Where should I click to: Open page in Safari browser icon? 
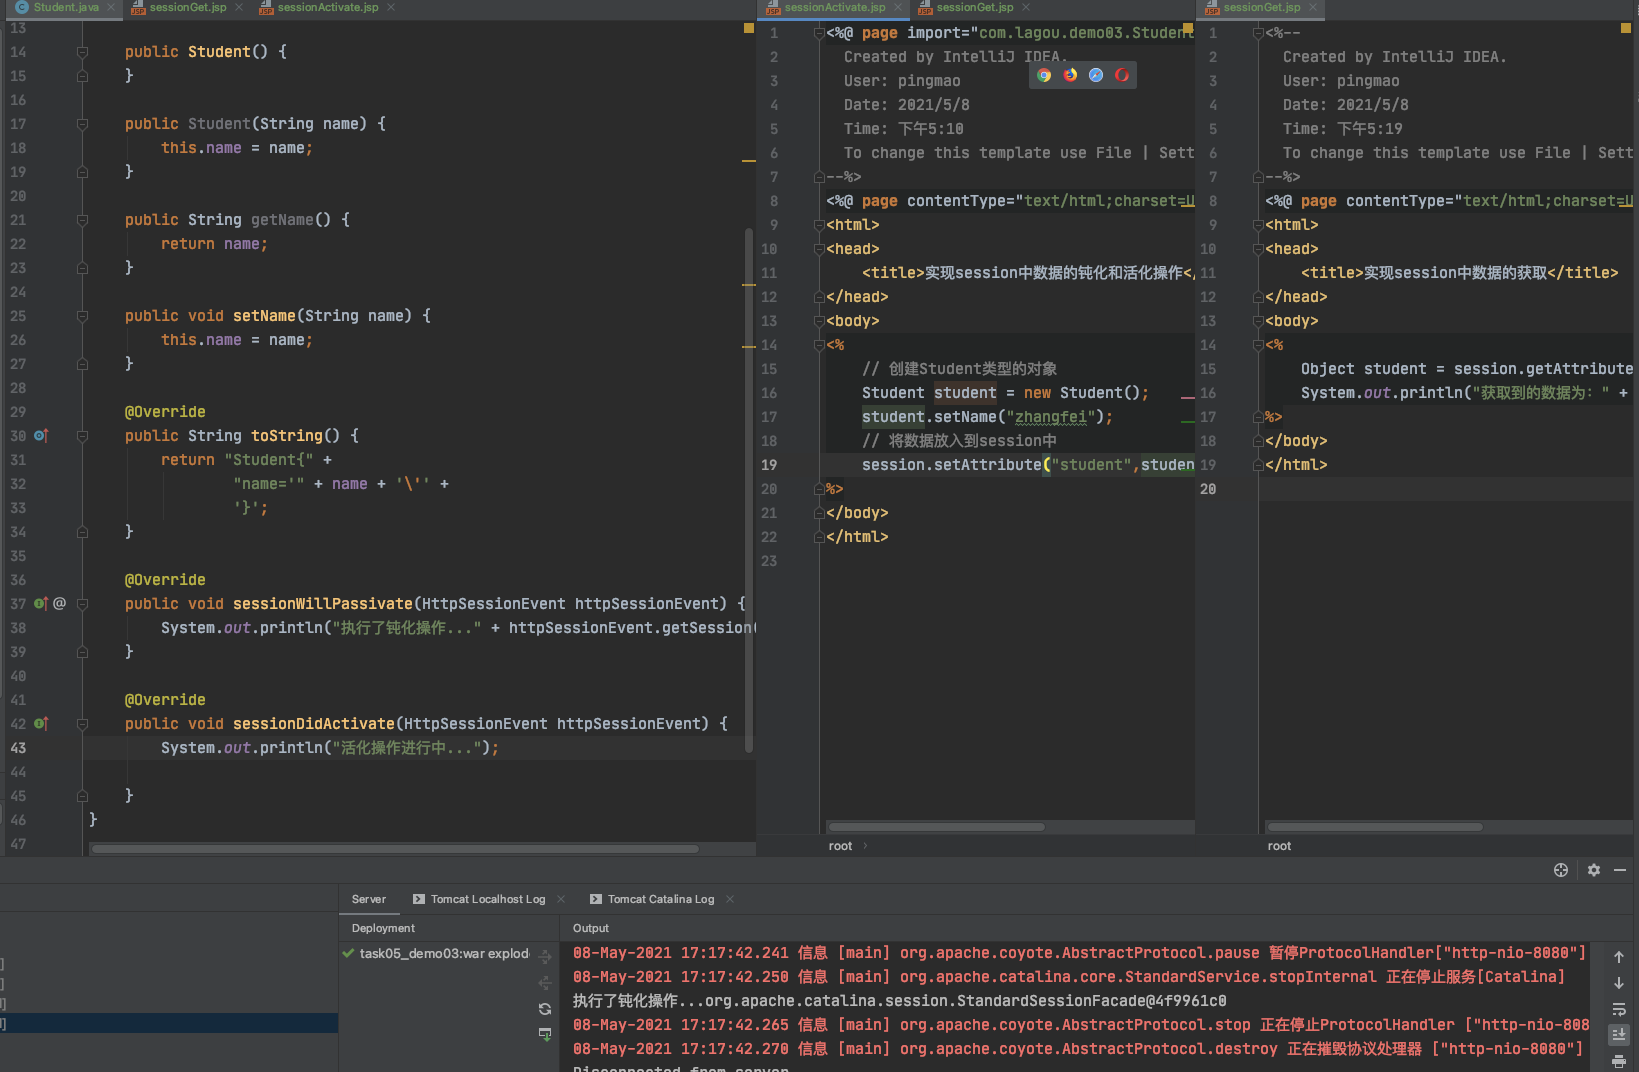coord(1096,75)
